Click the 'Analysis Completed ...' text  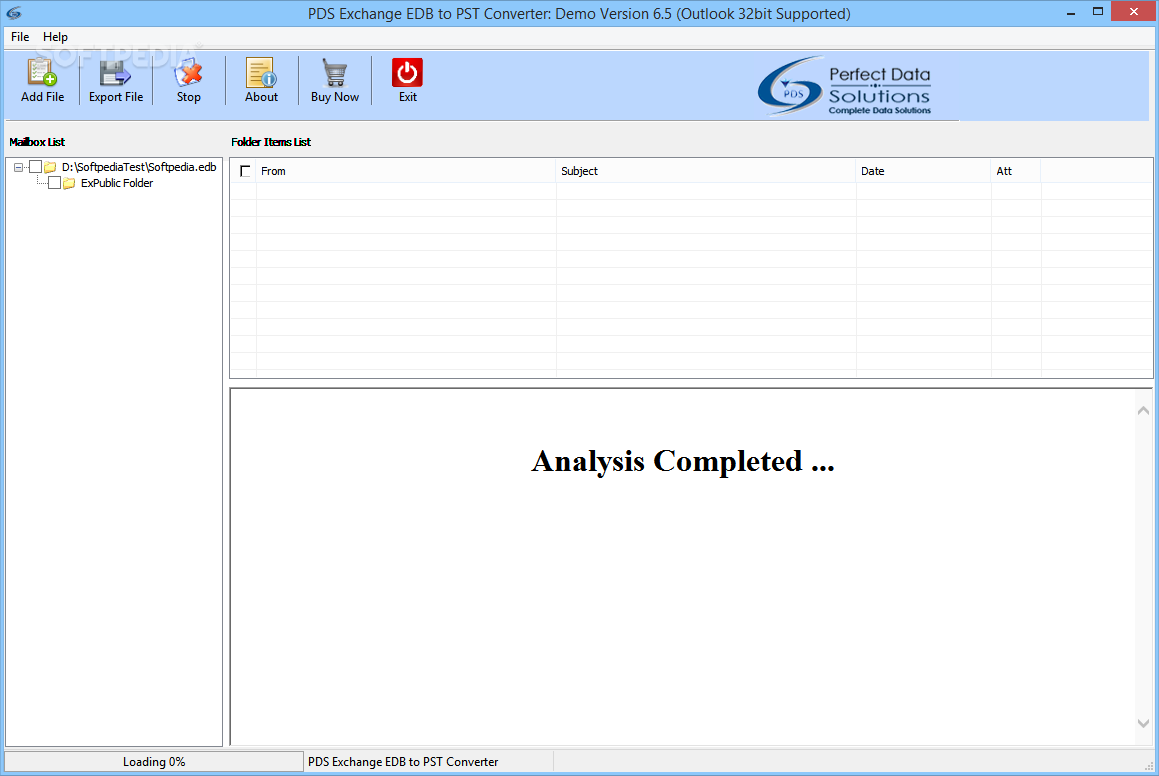tap(683, 461)
